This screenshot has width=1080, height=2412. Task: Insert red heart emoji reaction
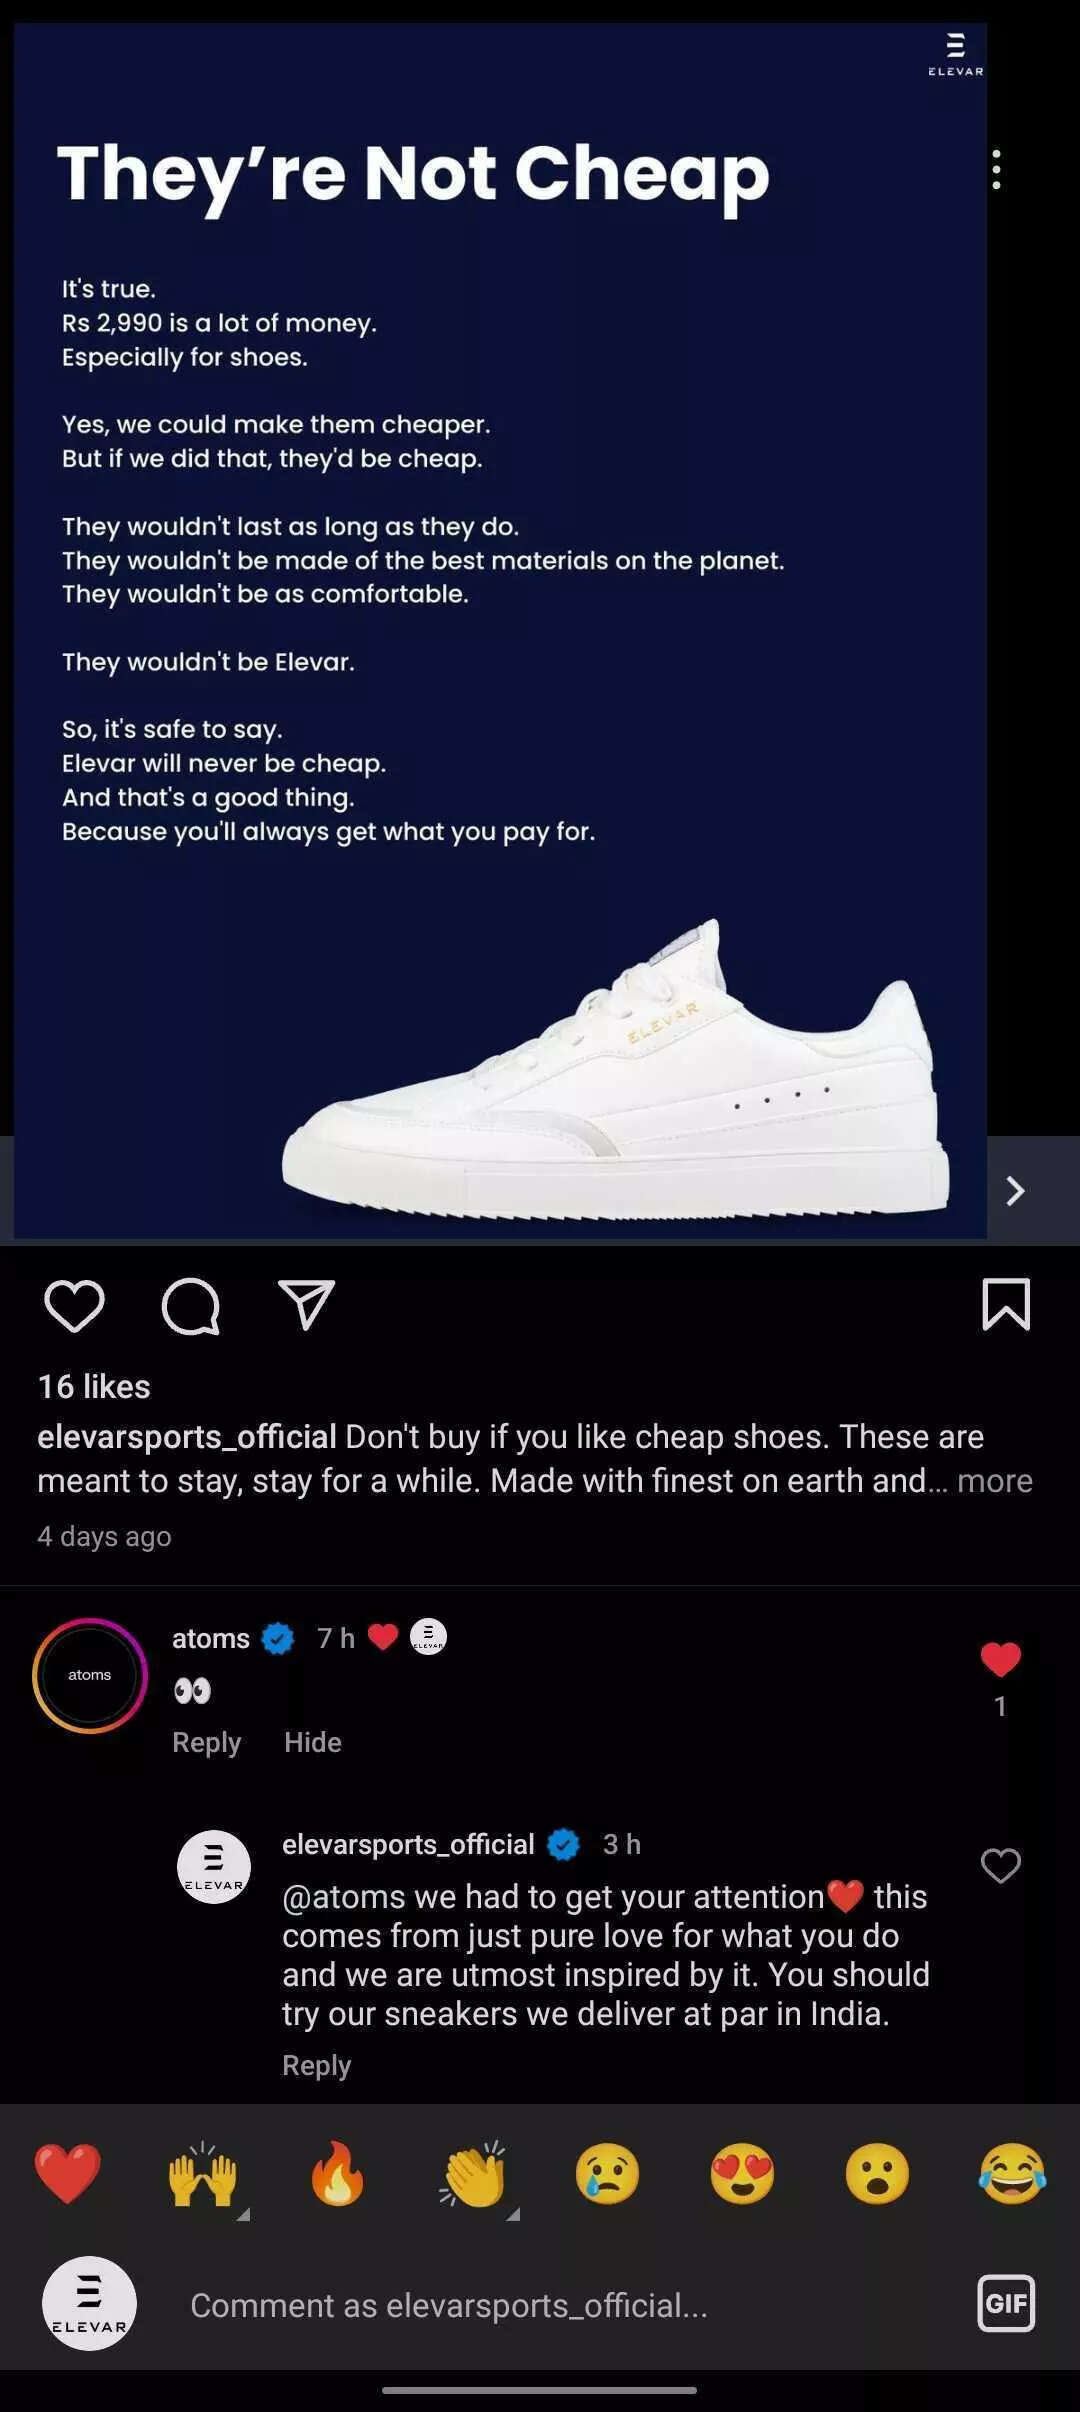tap(68, 2173)
